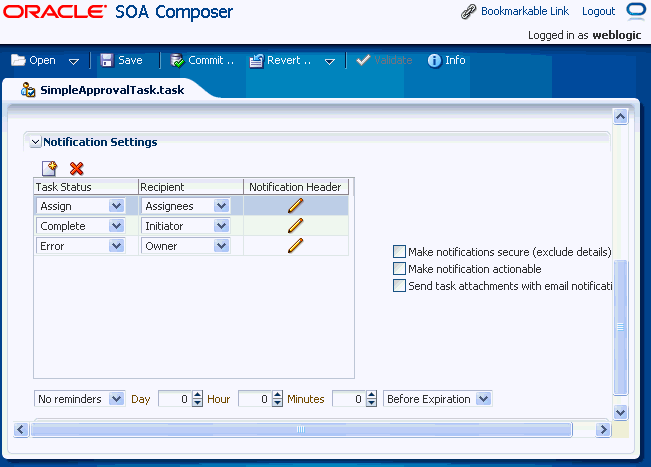
Task: Click the Task Status column header
Action: point(86,187)
